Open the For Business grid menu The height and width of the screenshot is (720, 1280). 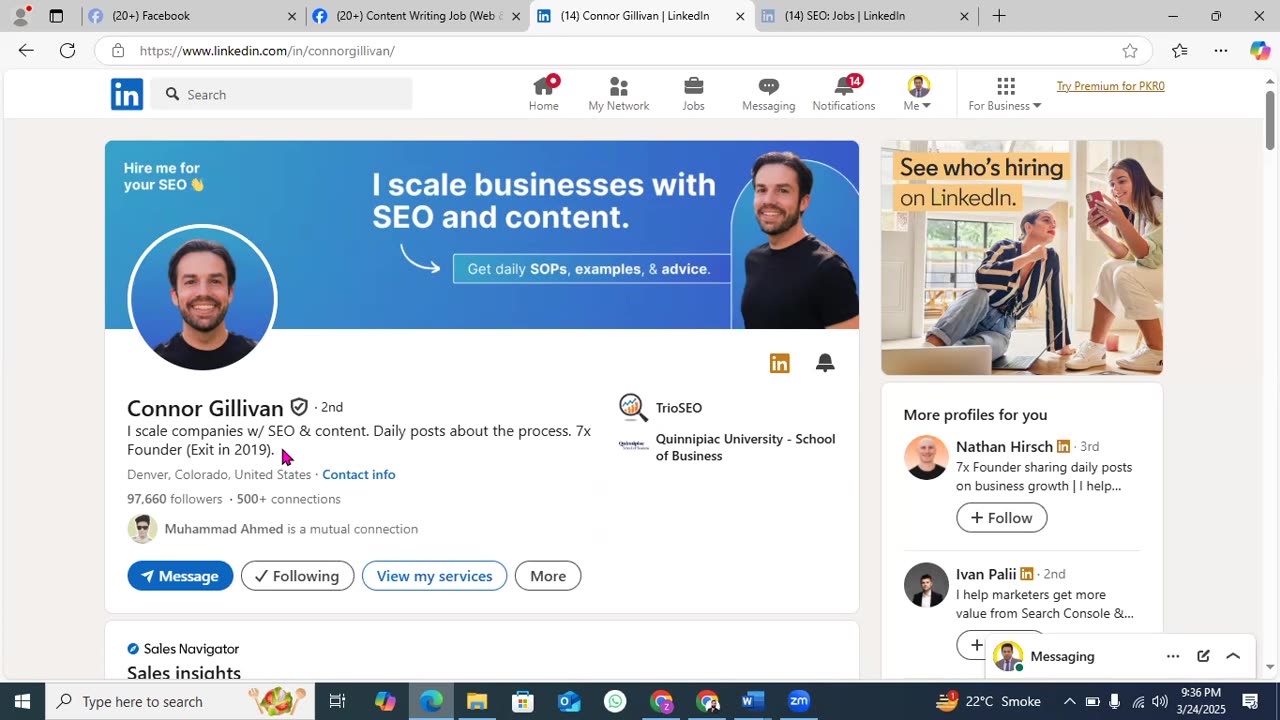click(1005, 94)
